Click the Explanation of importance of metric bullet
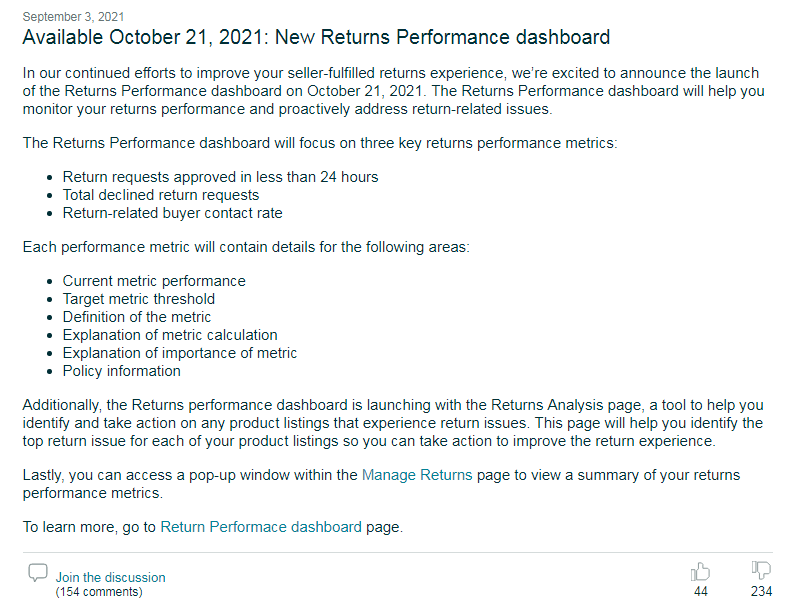Image resolution: width=809 pixels, height=616 pixels. coord(180,353)
